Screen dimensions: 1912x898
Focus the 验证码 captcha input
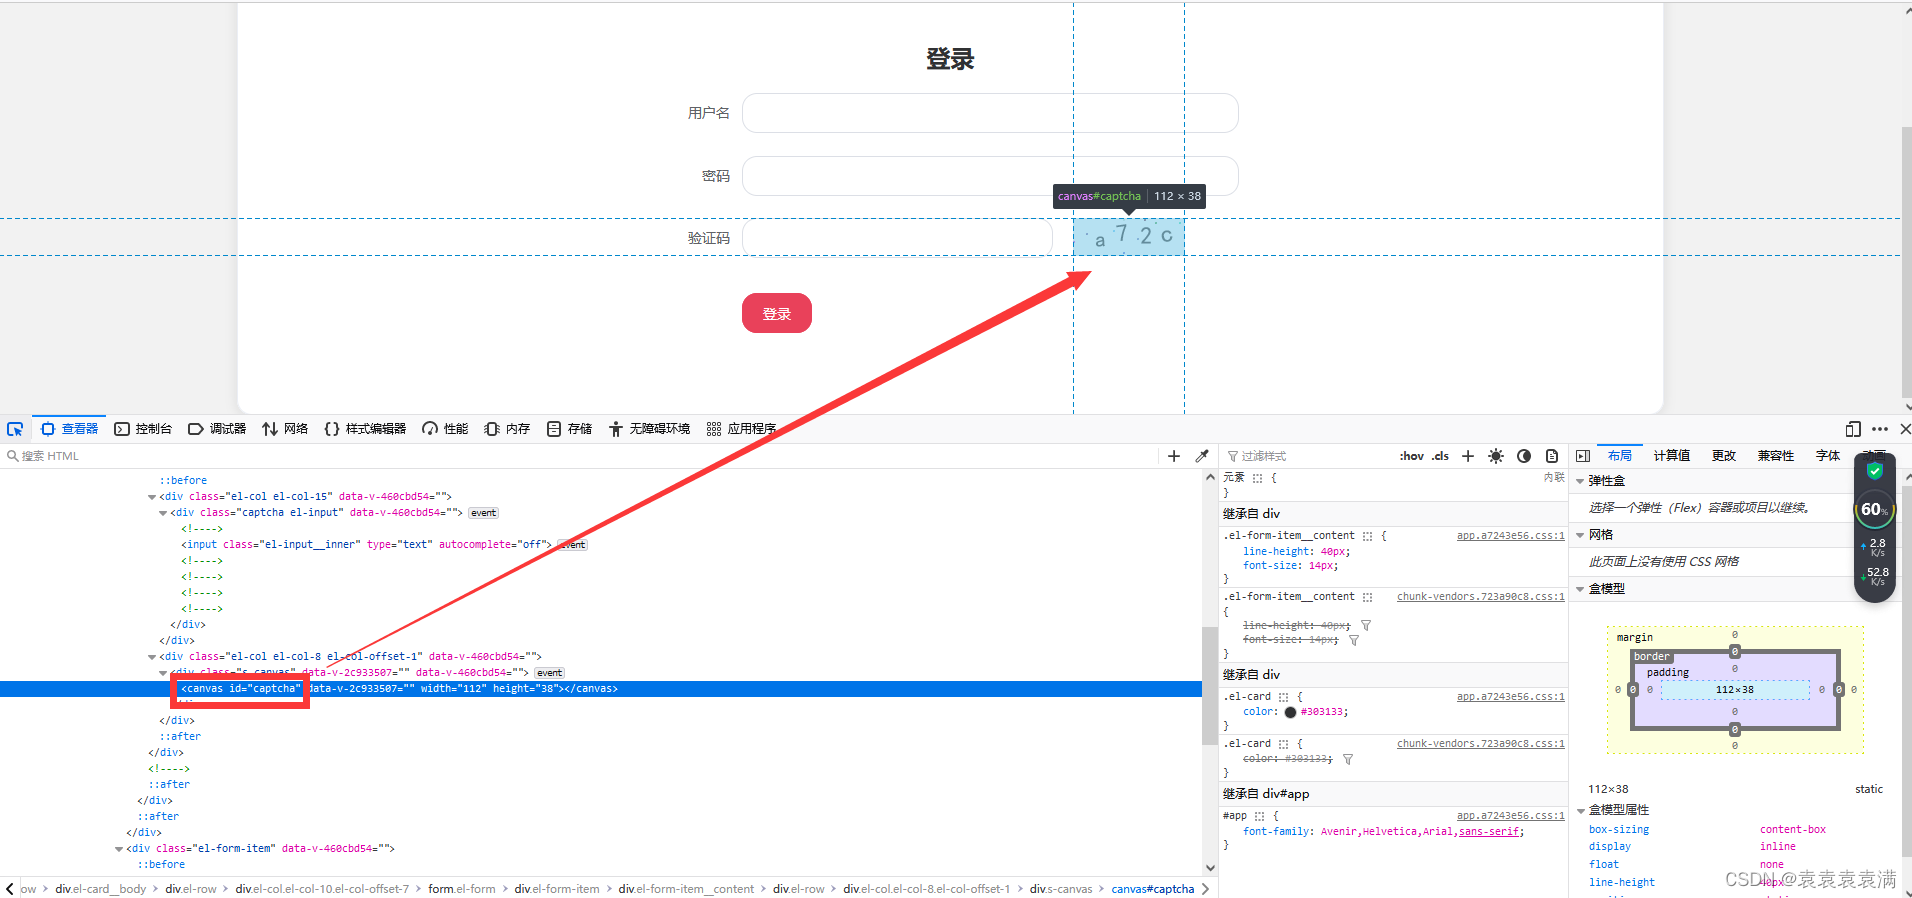point(897,238)
